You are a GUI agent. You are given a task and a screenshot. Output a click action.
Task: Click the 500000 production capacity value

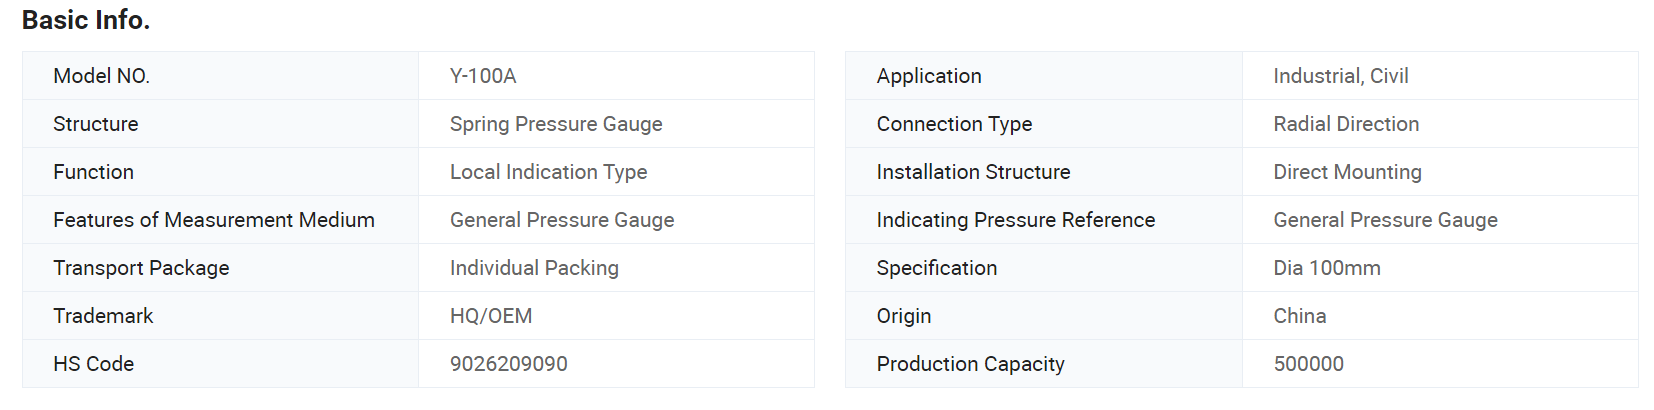(x=1308, y=364)
